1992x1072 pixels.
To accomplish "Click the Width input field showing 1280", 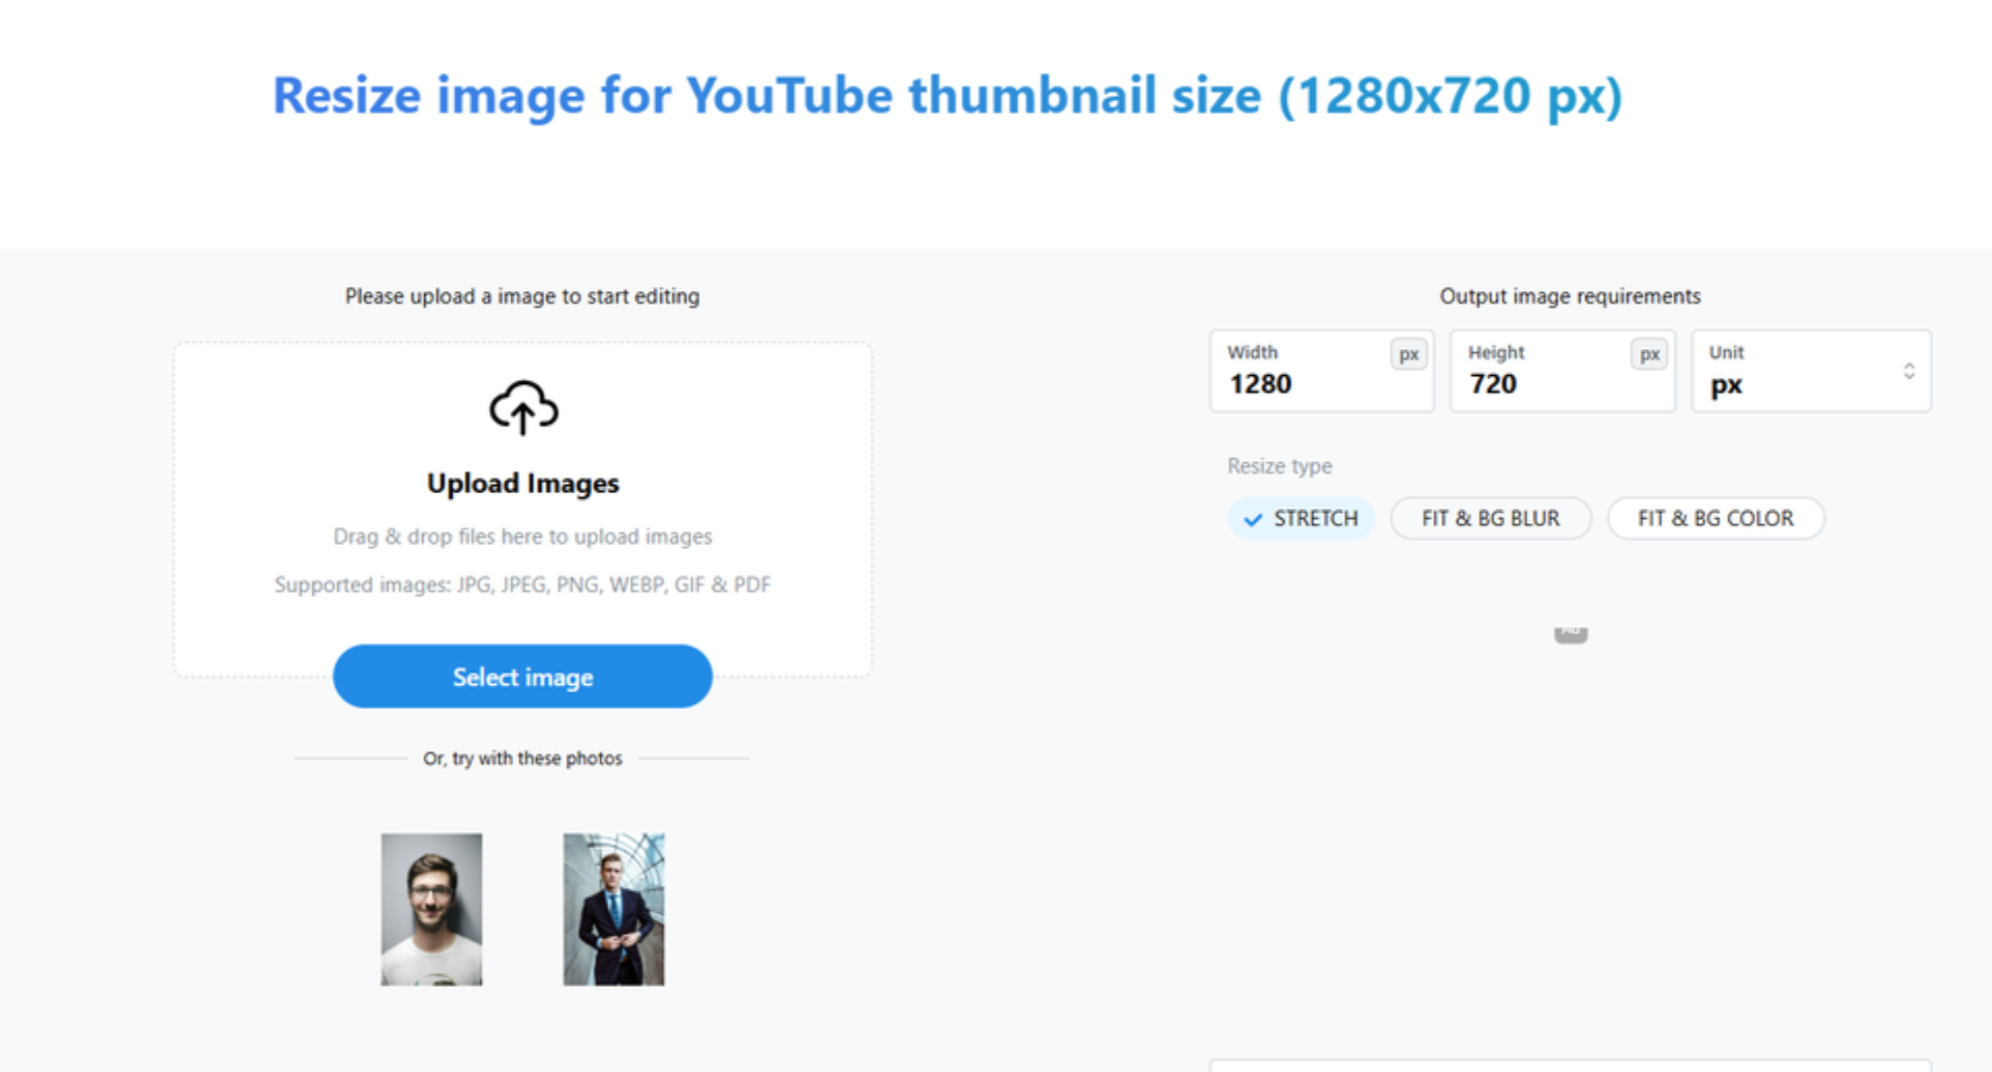I will coord(1322,371).
